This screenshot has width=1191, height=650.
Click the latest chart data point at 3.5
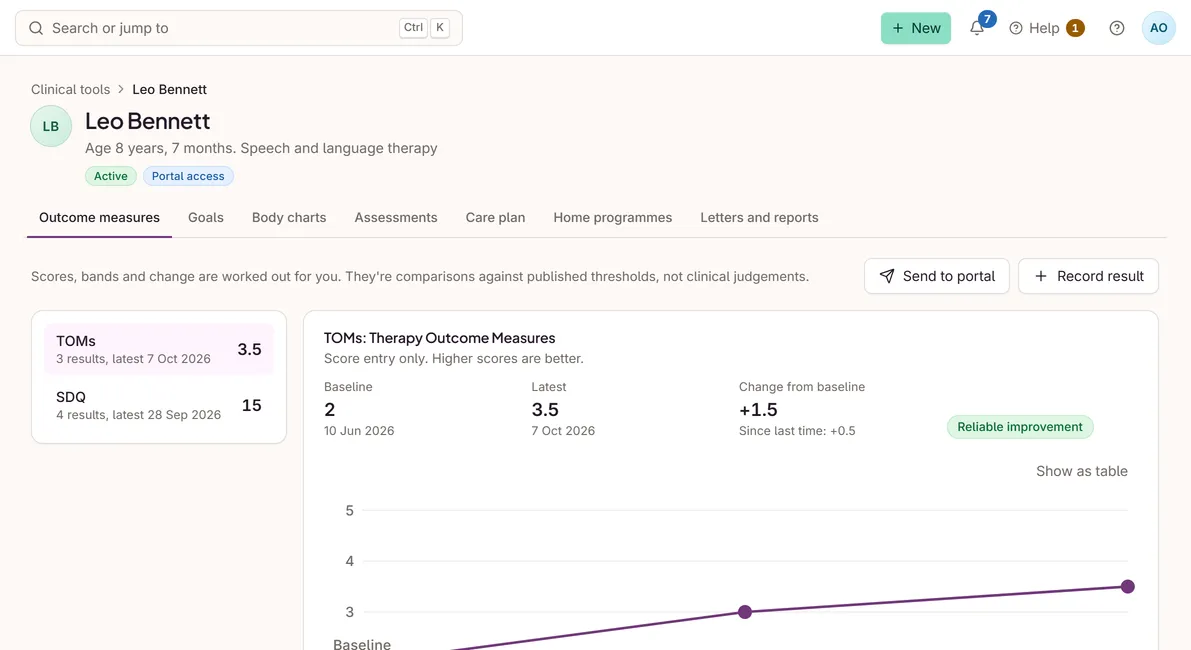coord(1127,586)
